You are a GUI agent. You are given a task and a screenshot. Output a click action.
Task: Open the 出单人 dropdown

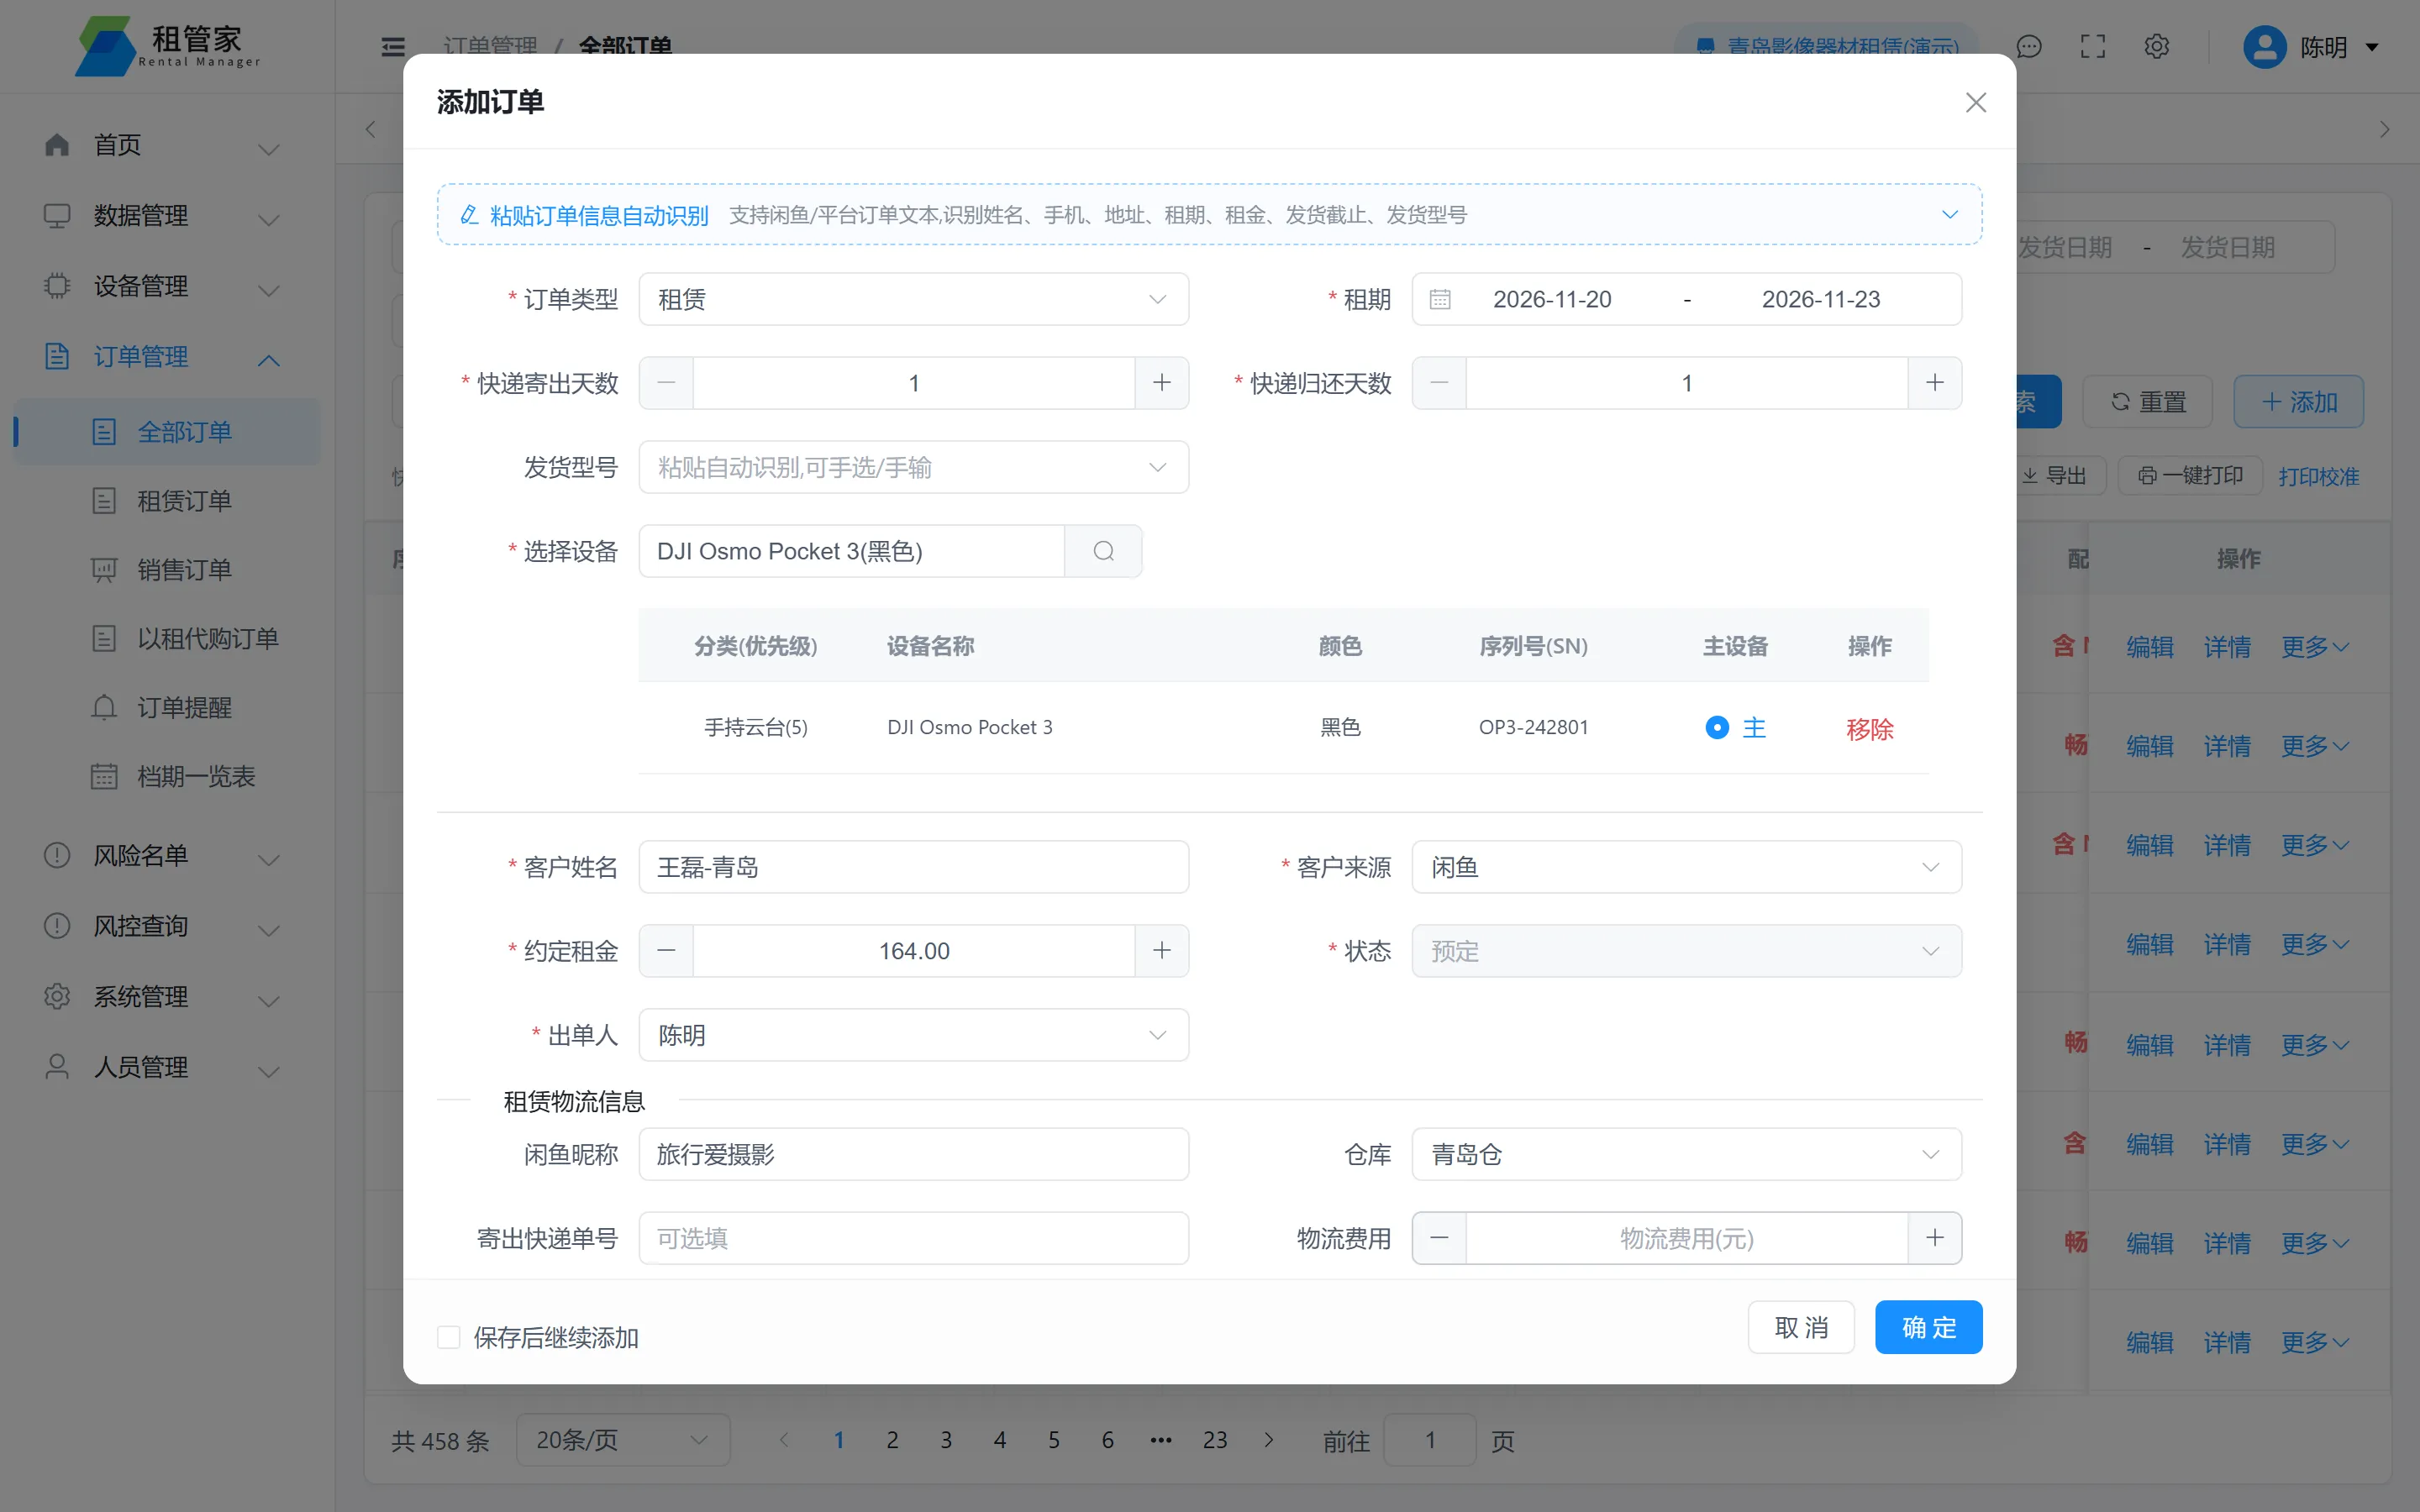(913, 1035)
